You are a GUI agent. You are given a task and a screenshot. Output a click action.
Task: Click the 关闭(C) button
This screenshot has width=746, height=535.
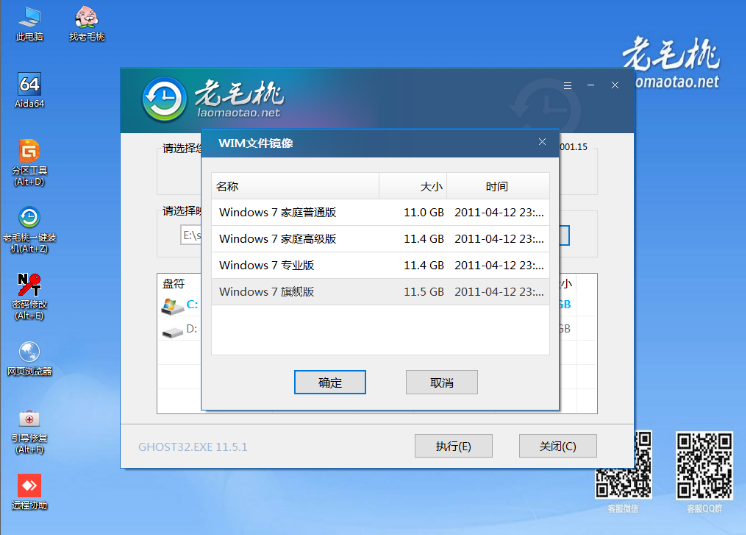558,446
